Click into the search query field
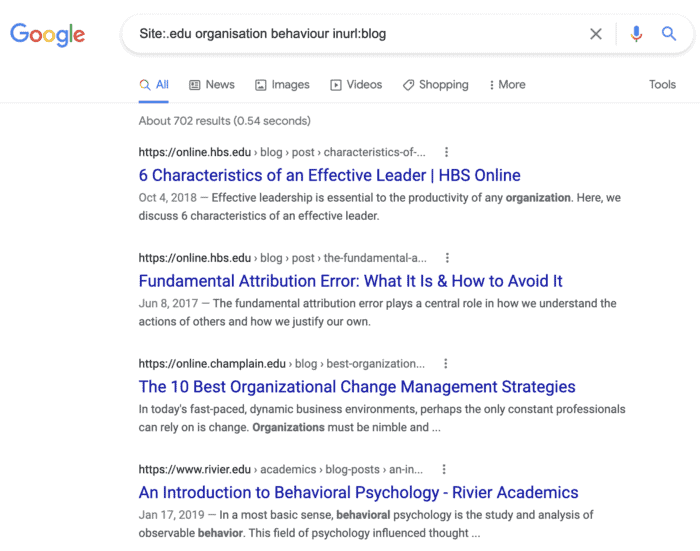Viewport: 700px width, 551px height. (x=357, y=34)
